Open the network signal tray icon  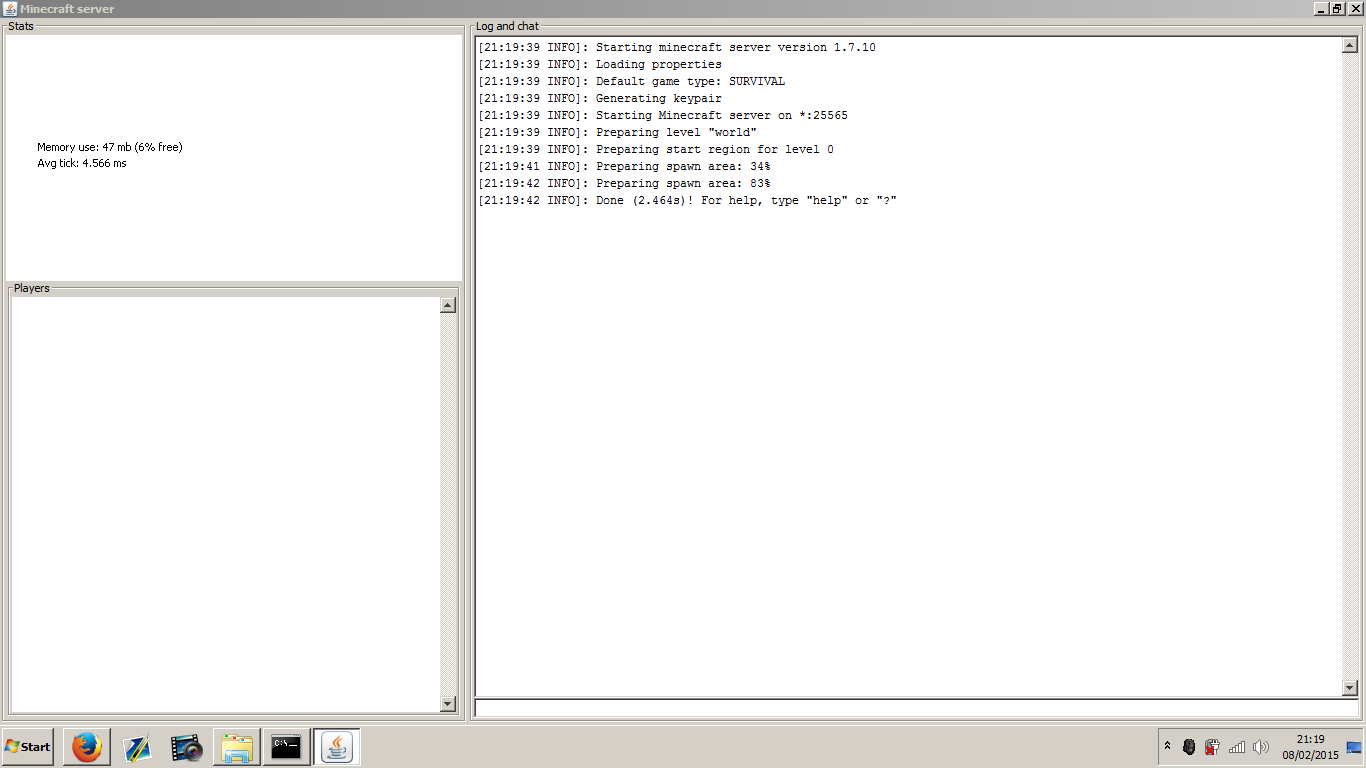(x=1237, y=747)
